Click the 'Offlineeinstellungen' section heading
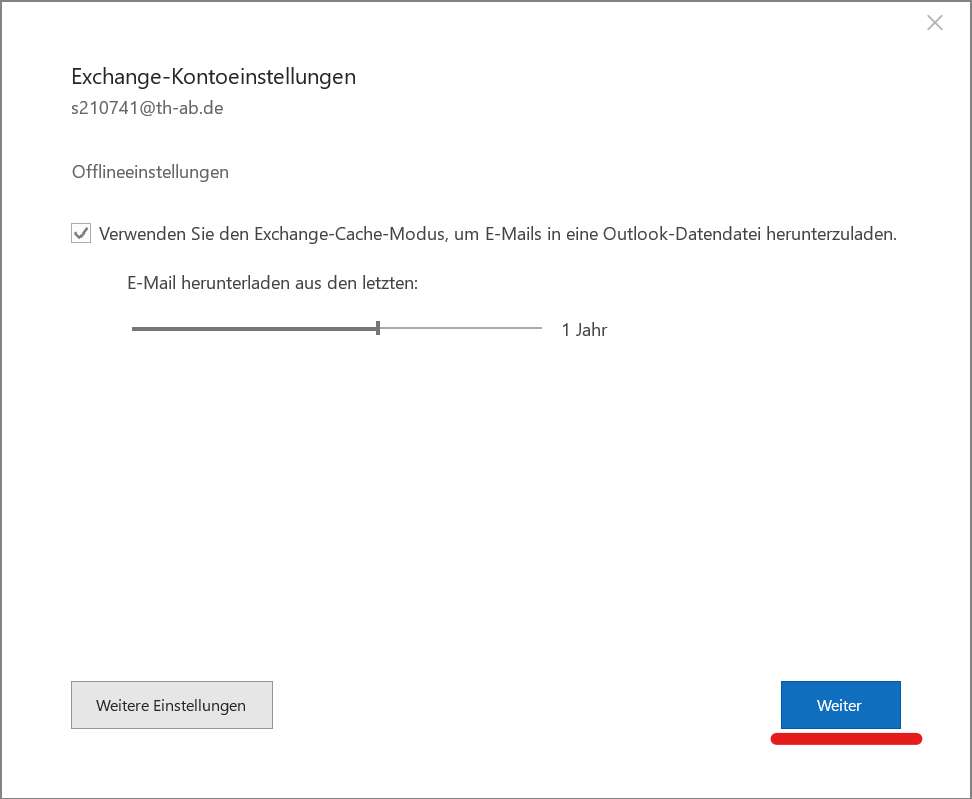The width and height of the screenshot is (972, 799). coord(151,172)
